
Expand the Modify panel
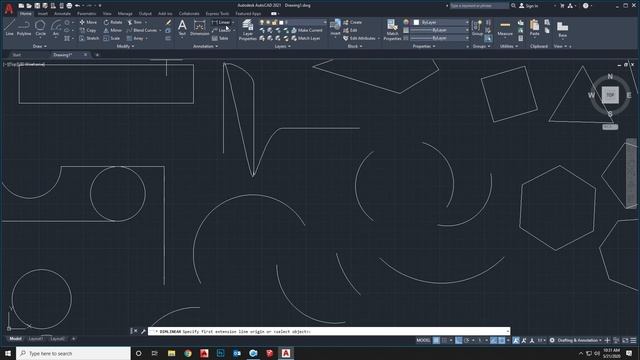tap(125, 46)
